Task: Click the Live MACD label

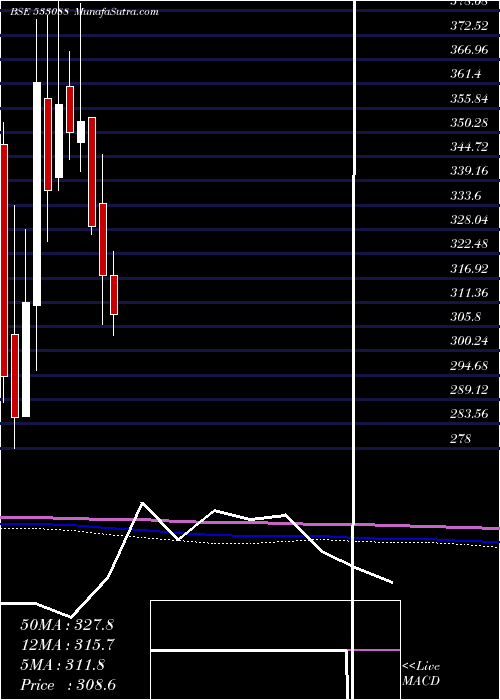Action: point(421,674)
